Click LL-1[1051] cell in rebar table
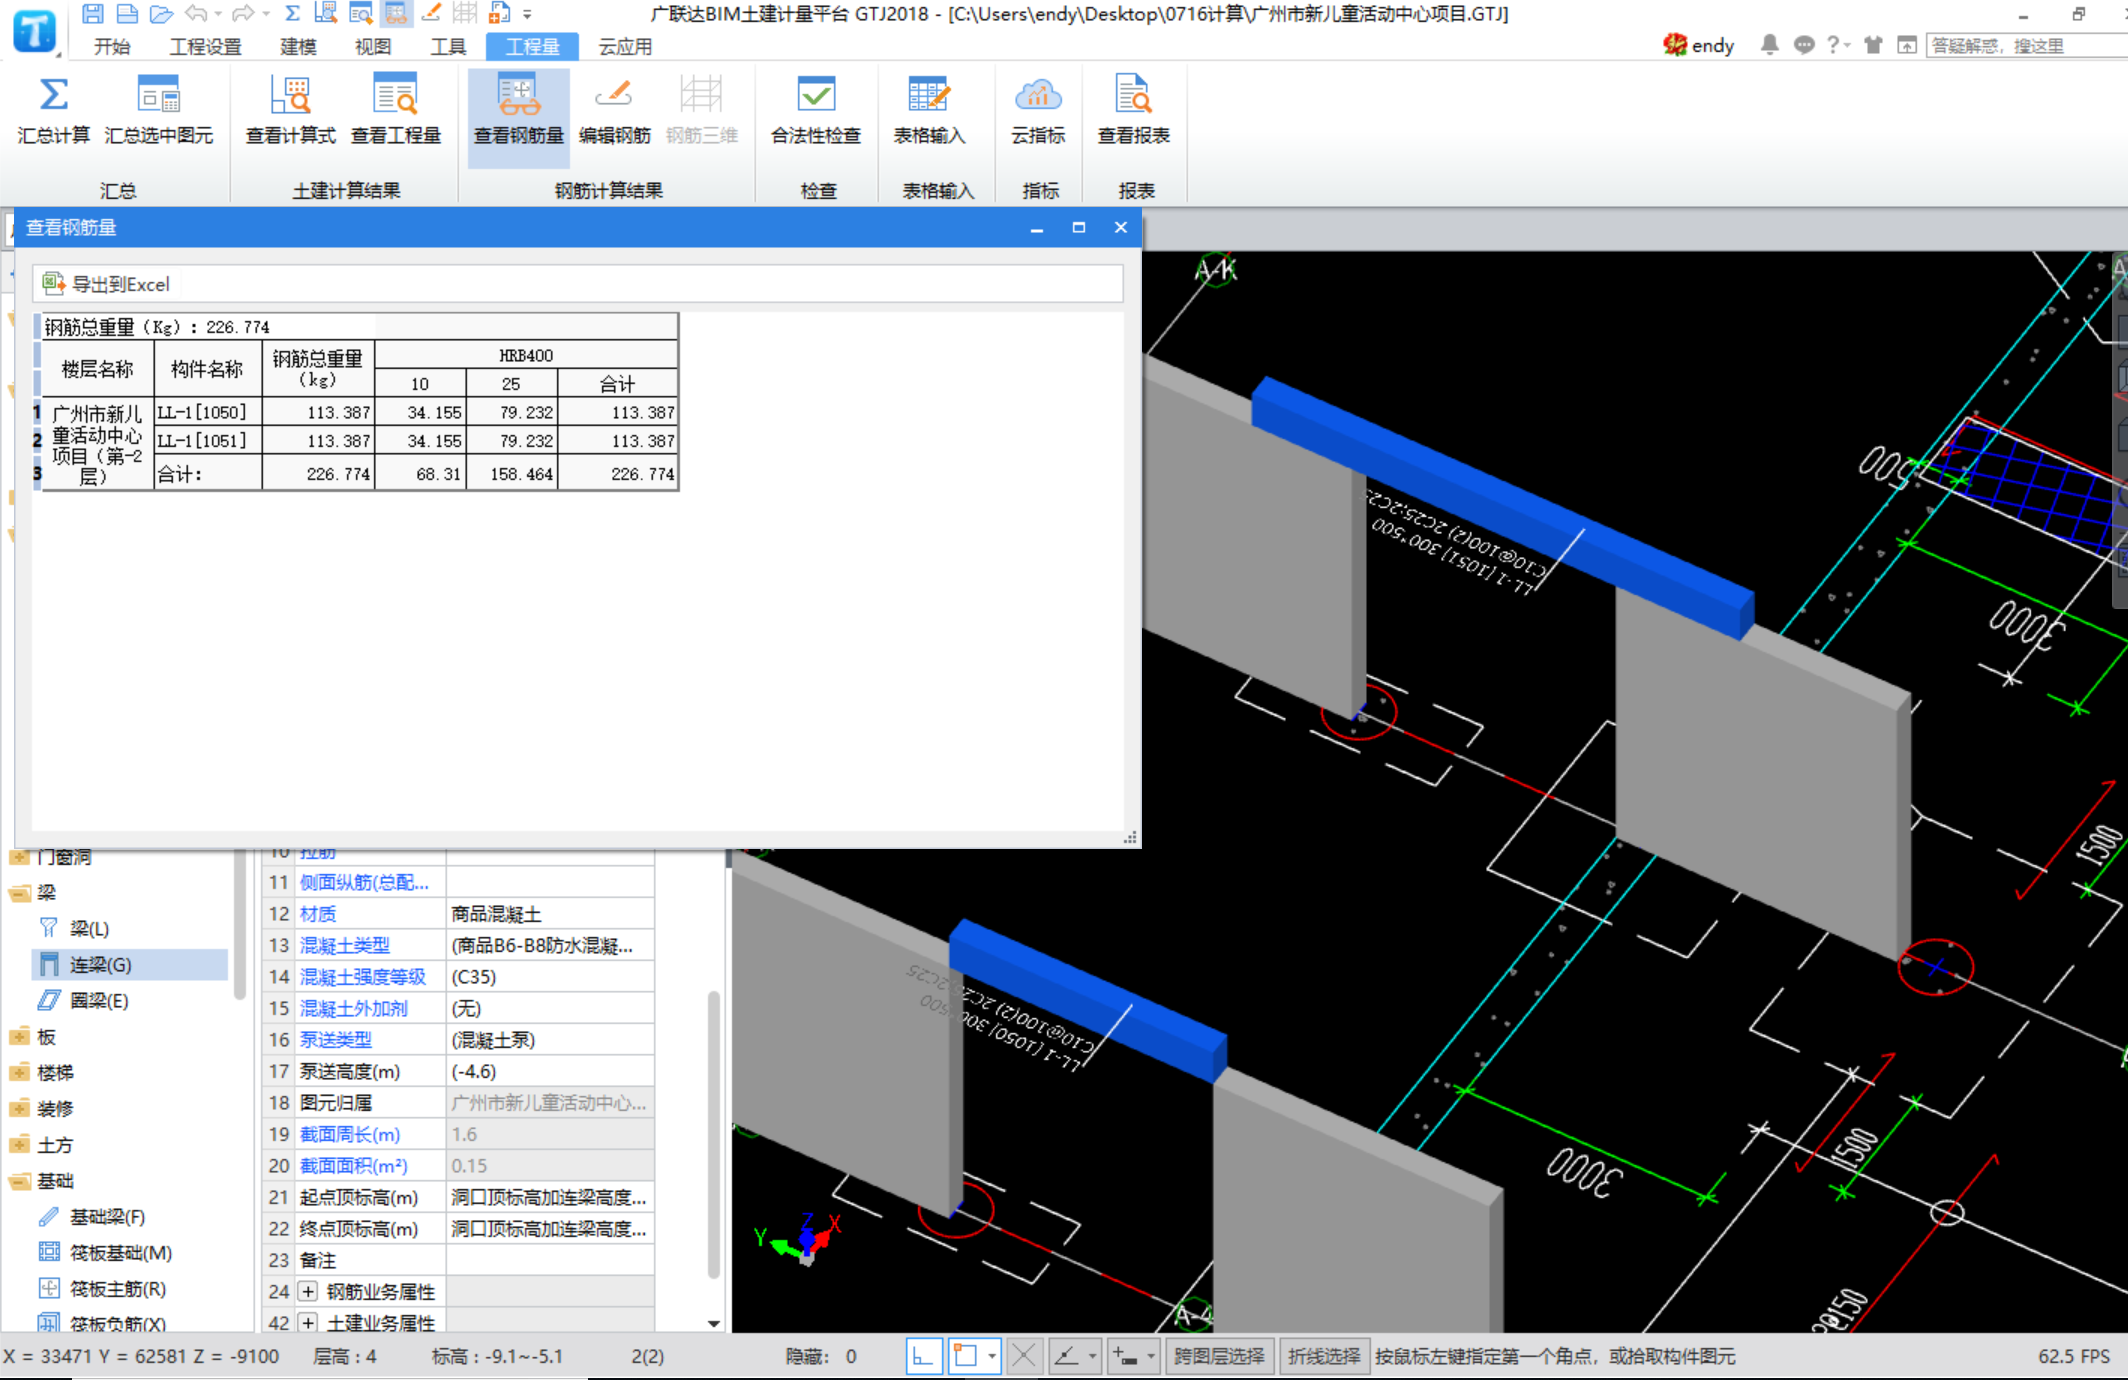2128x1380 pixels. pos(208,440)
